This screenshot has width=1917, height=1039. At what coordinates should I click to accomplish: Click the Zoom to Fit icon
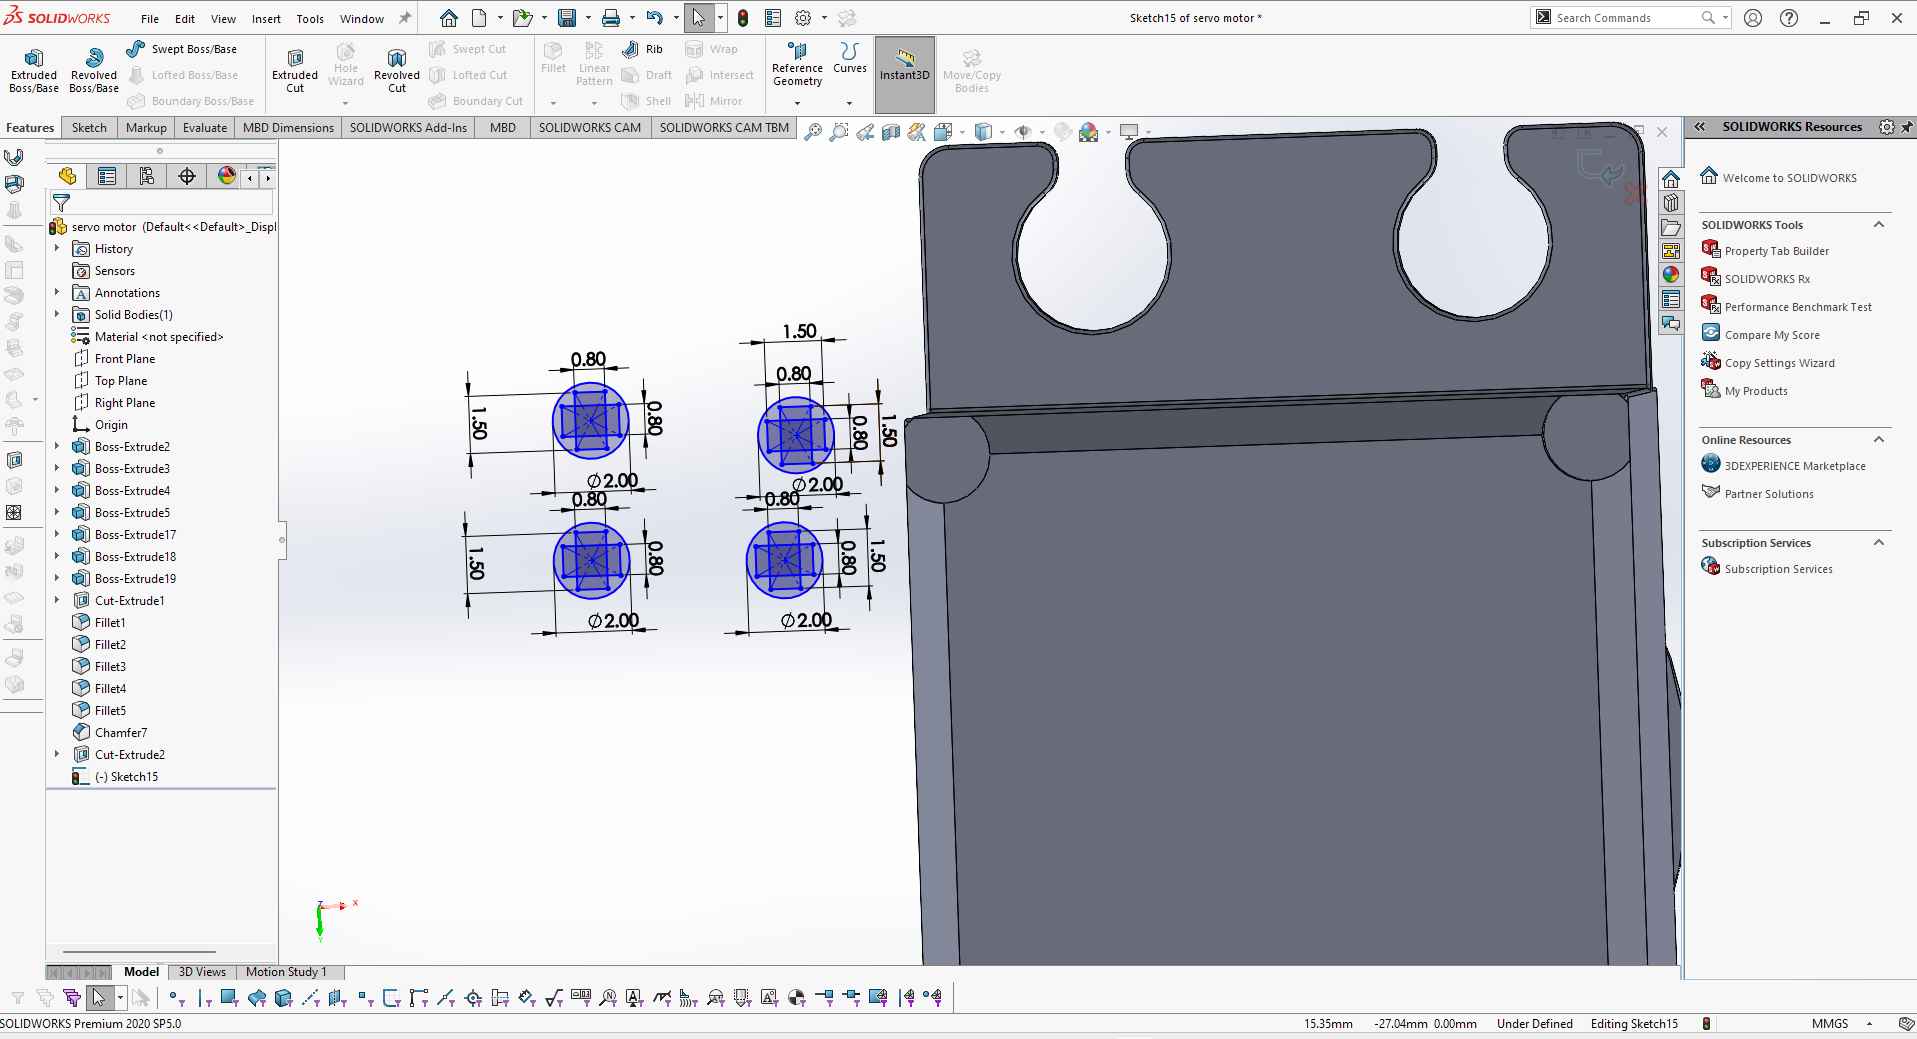813,131
